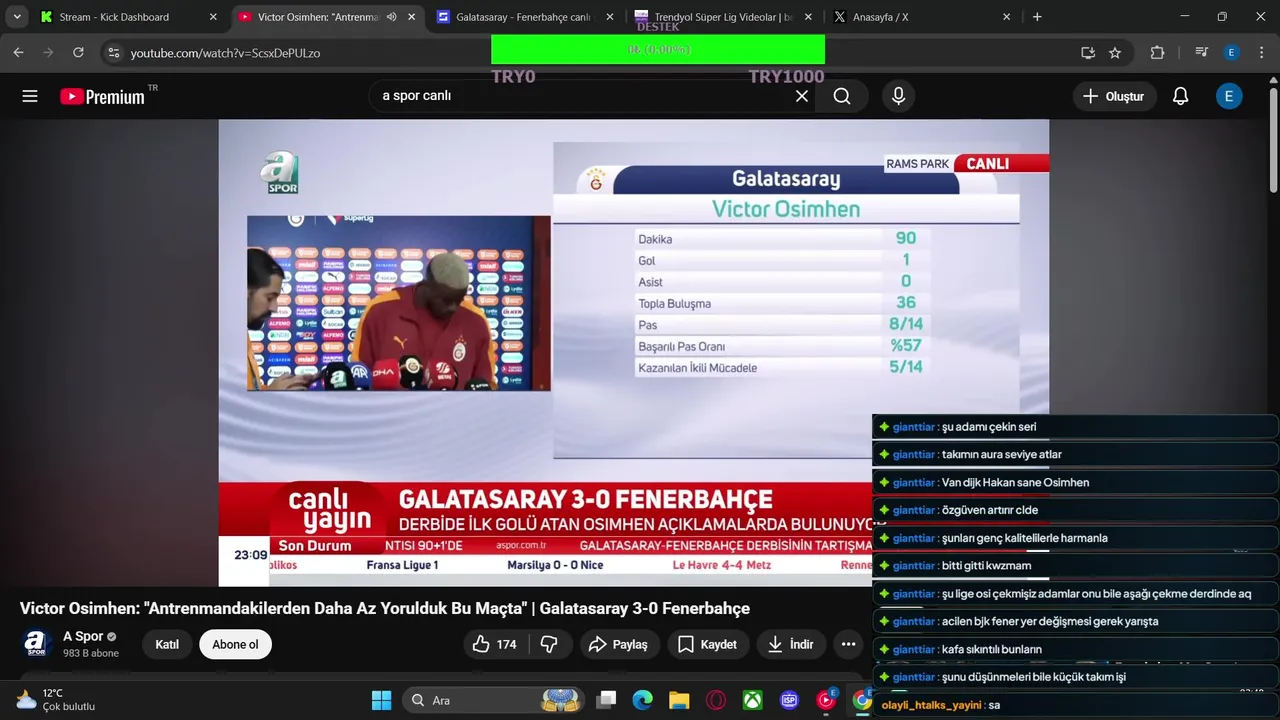Like the video with thumbs up
Viewport: 1280px width, 720px height.
pos(495,644)
